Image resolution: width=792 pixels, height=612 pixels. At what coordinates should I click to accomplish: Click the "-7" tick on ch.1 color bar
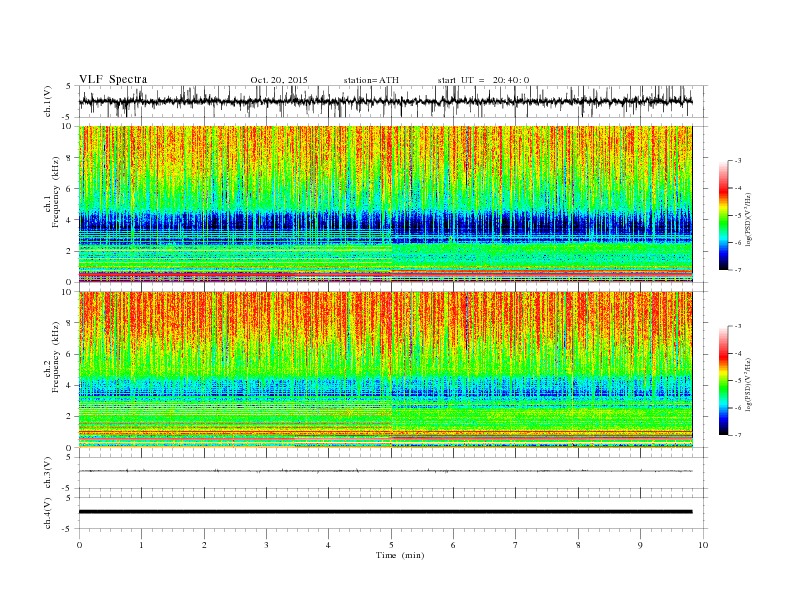[x=737, y=270]
